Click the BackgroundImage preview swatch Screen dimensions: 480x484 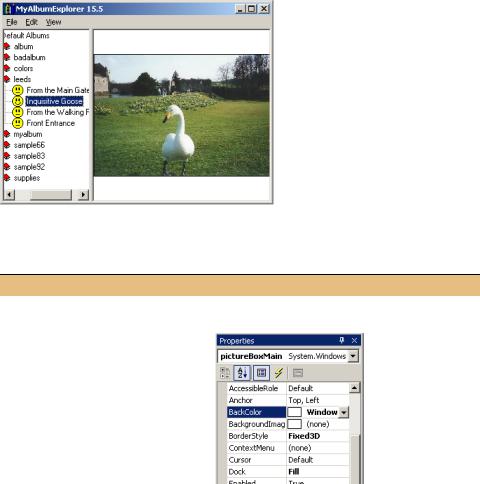click(x=295, y=424)
